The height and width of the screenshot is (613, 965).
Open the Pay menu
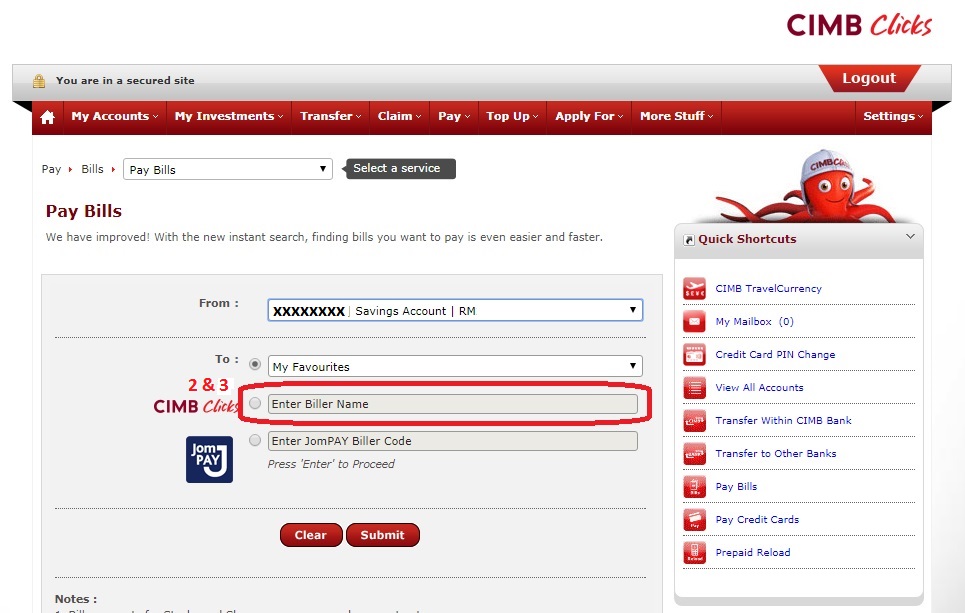454,116
